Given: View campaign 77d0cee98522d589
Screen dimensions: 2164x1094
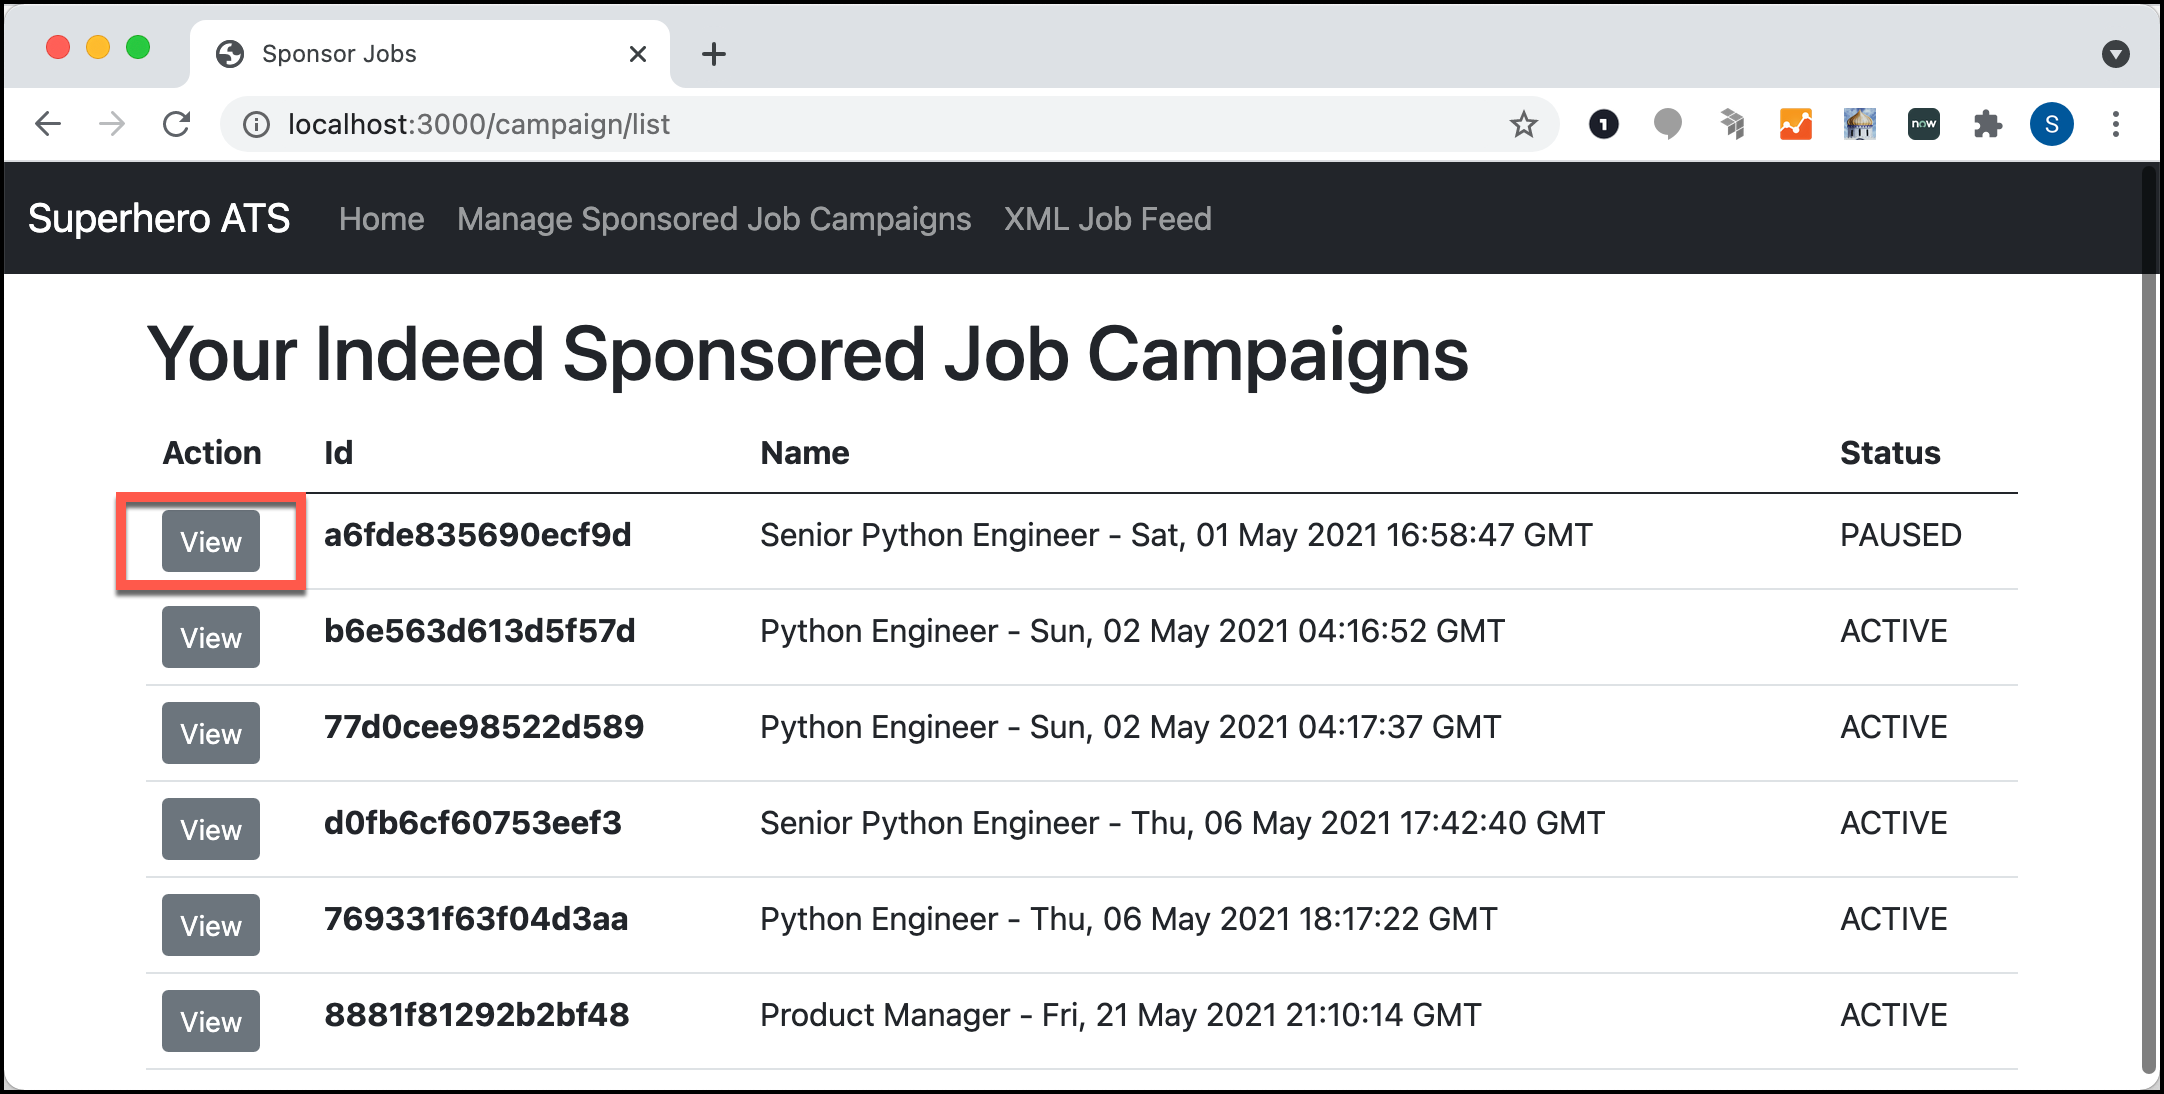Looking at the screenshot, I should coord(211,733).
